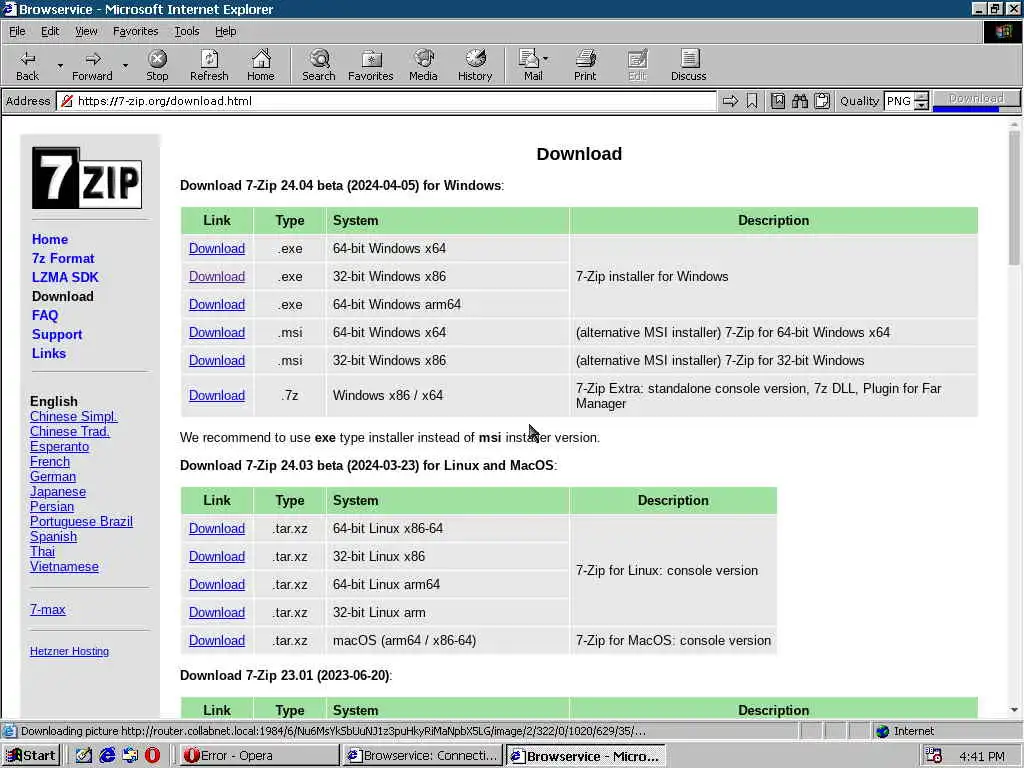Download 64-bit Linux x86-64 tar.xz
The height and width of the screenshot is (768, 1024).
pyautogui.click(x=217, y=528)
